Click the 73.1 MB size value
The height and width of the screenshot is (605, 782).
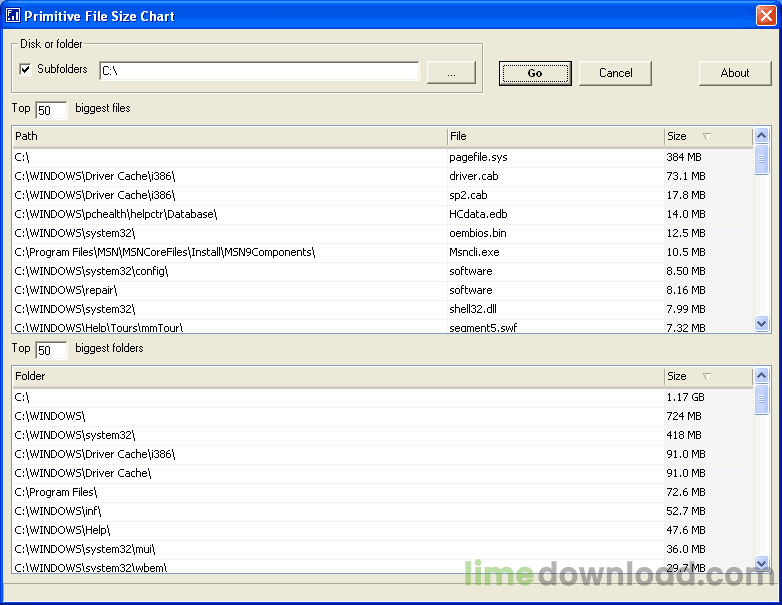point(686,176)
